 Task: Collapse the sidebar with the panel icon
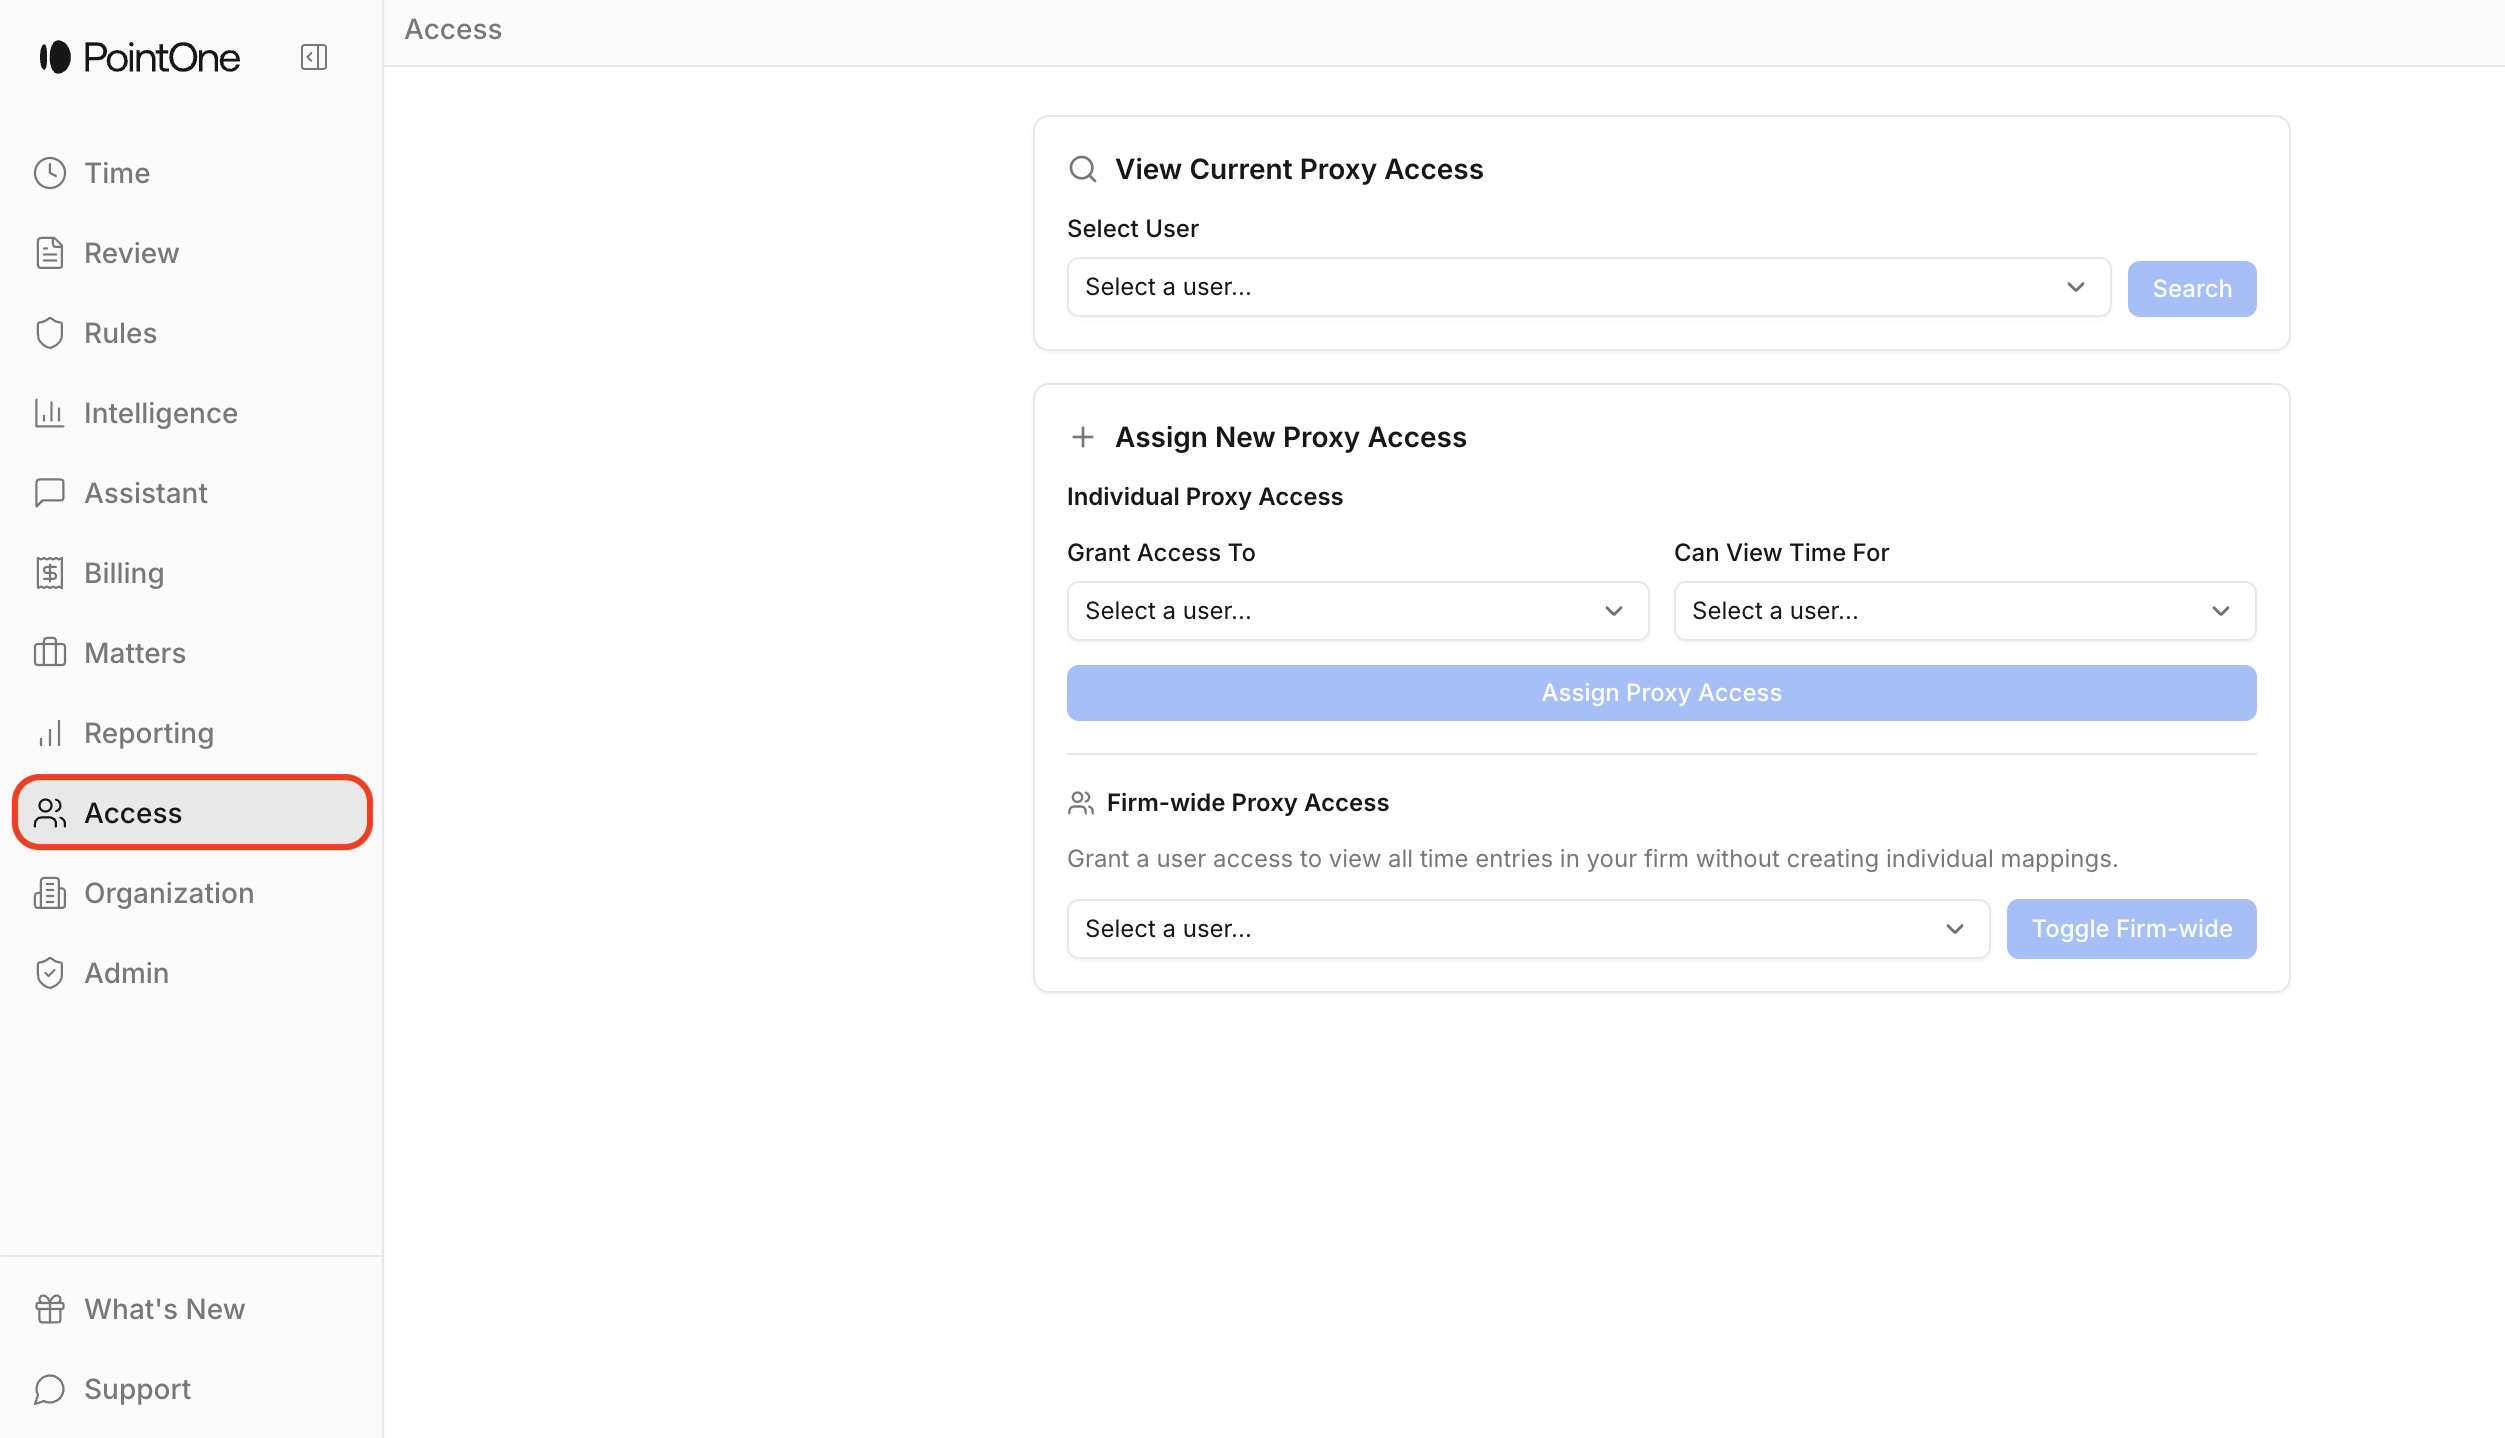314,57
